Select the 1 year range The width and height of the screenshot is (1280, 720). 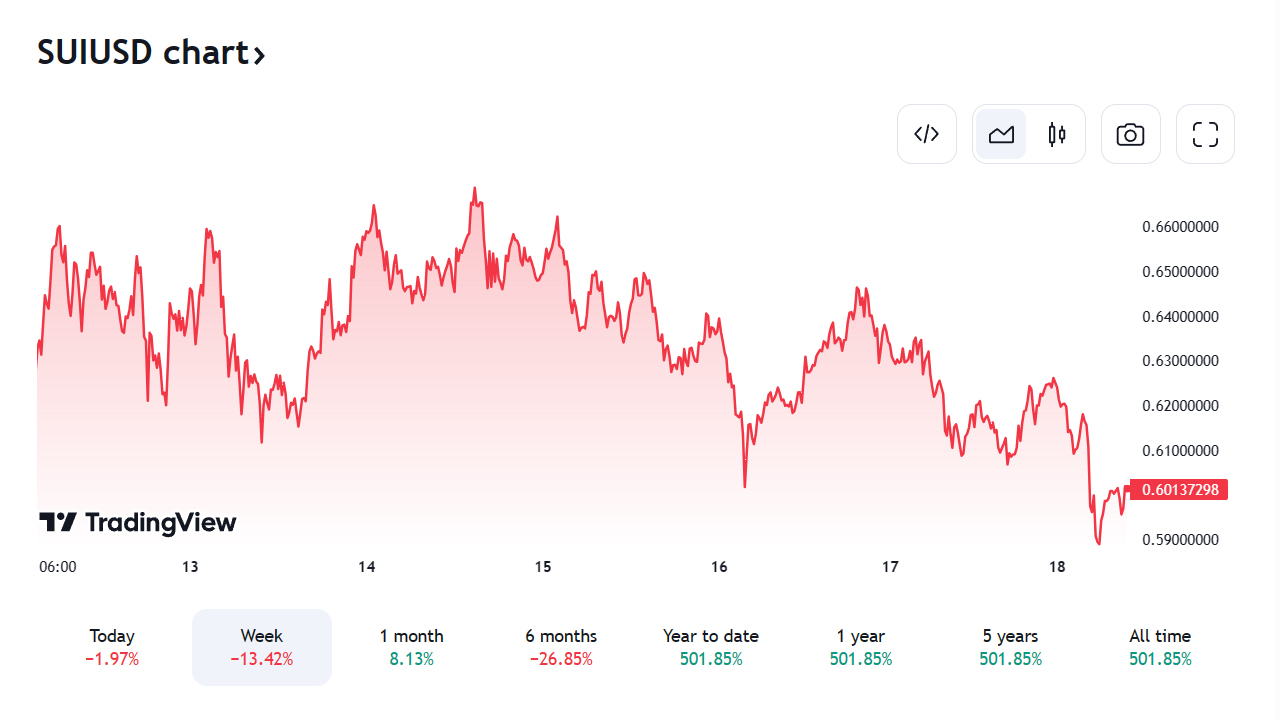coord(861,647)
